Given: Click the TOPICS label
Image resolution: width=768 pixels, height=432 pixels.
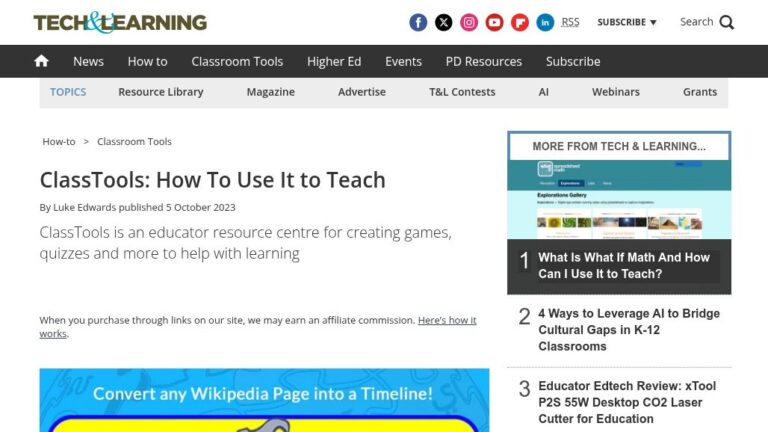Looking at the screenshot, I should [68, 92].
